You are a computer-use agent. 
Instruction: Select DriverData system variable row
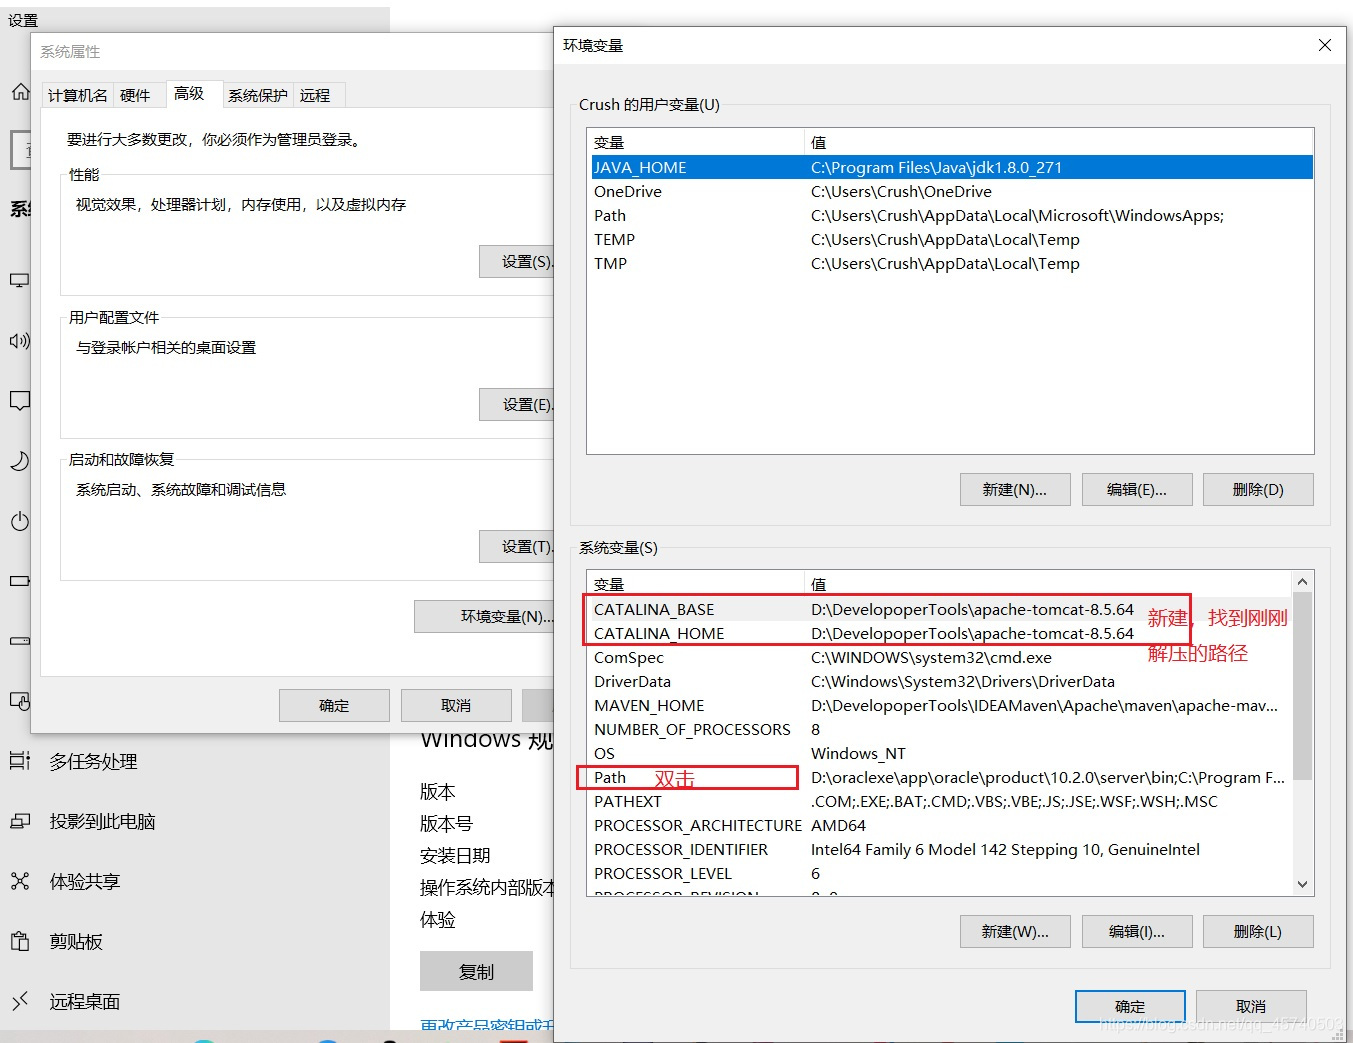(940, 682)
